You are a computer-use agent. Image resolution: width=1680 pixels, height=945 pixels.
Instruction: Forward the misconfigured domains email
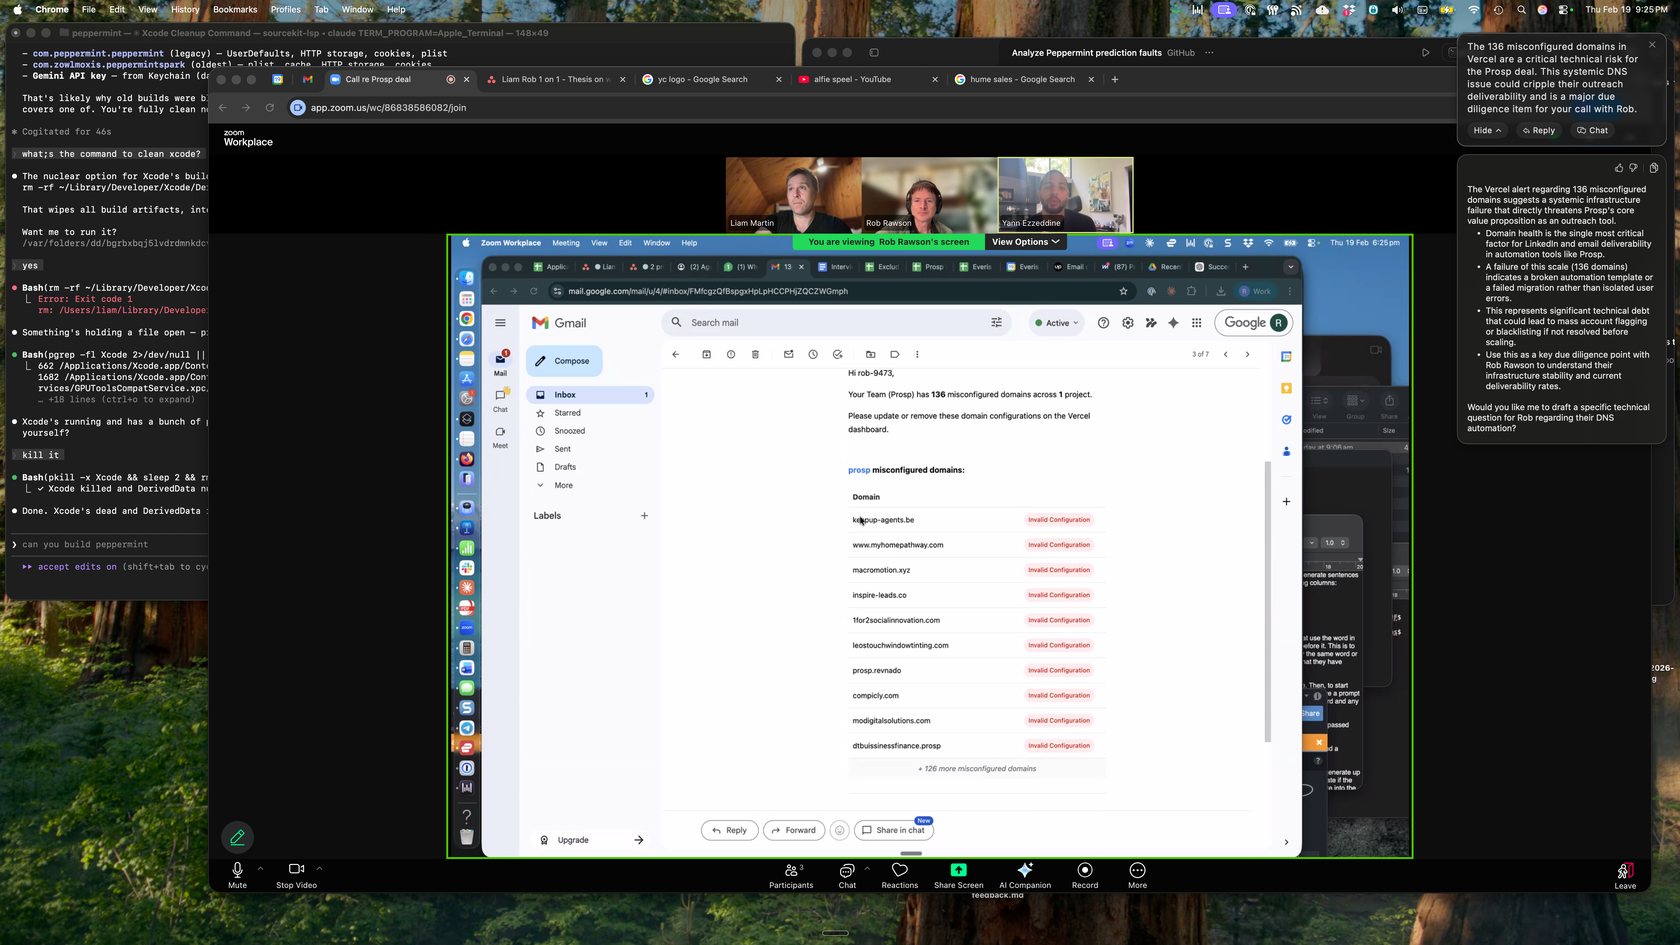coord(793,830)
